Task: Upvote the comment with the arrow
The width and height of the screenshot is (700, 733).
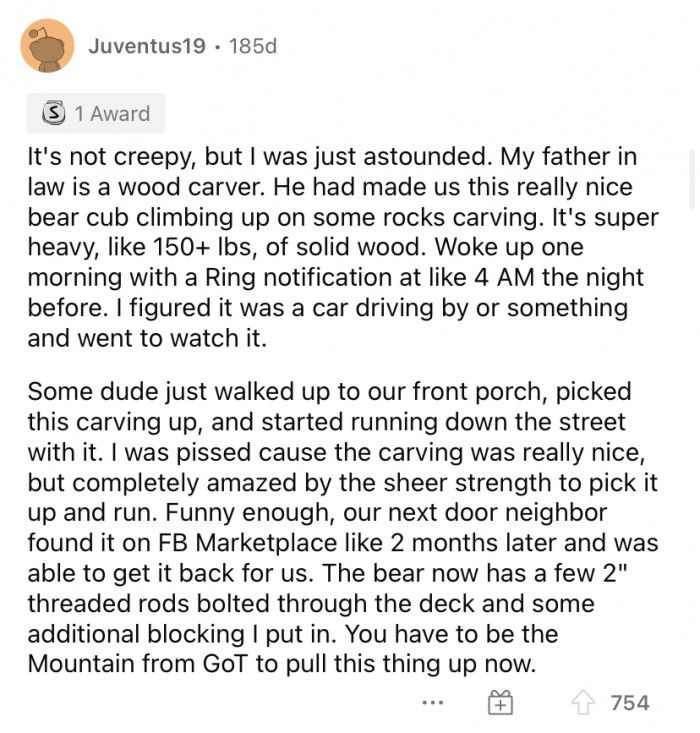Action: (x=583, y=703)
